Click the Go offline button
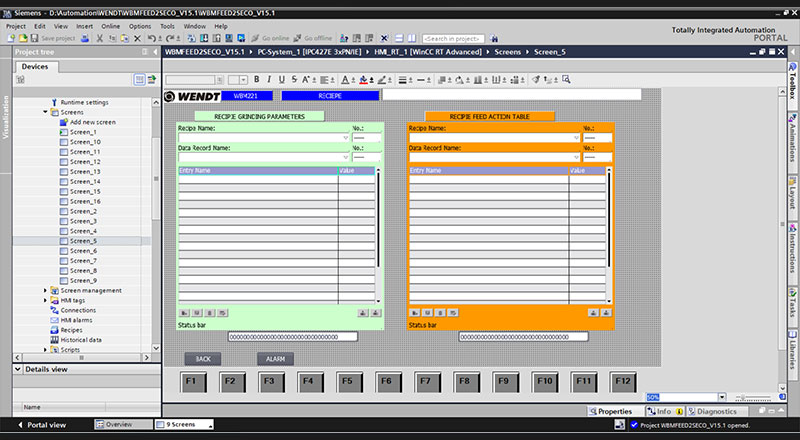The height and width of the screenshot is (440, 800). pyautogui.click(x=313, y=38)
